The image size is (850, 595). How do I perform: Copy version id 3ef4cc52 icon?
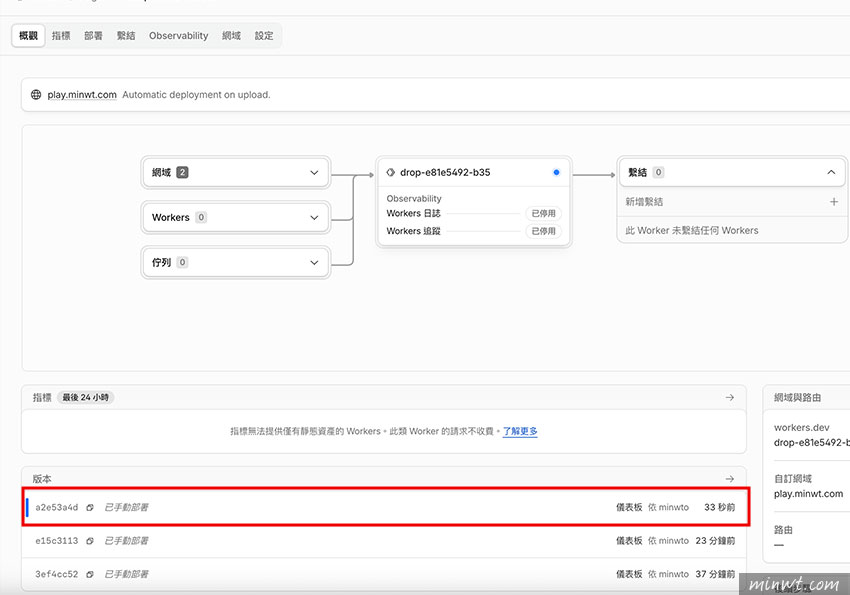point(90,574)
